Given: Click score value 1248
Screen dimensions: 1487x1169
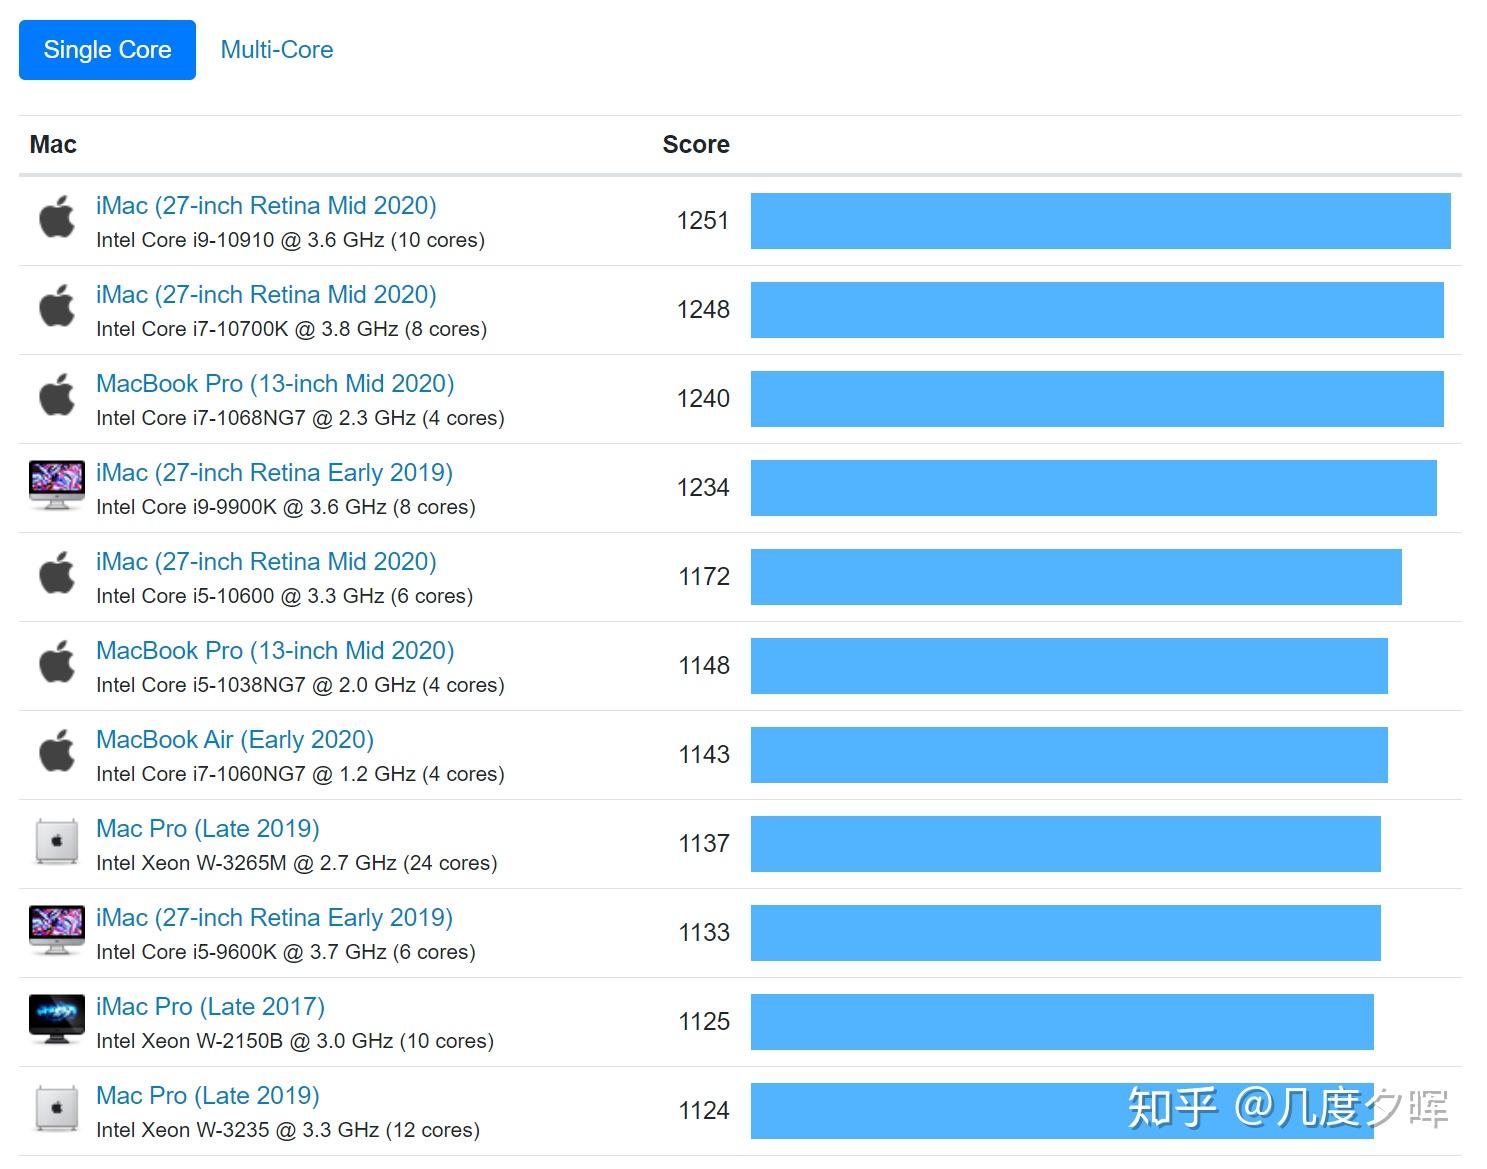Looking at the screenshot, I should pos(703,310).
